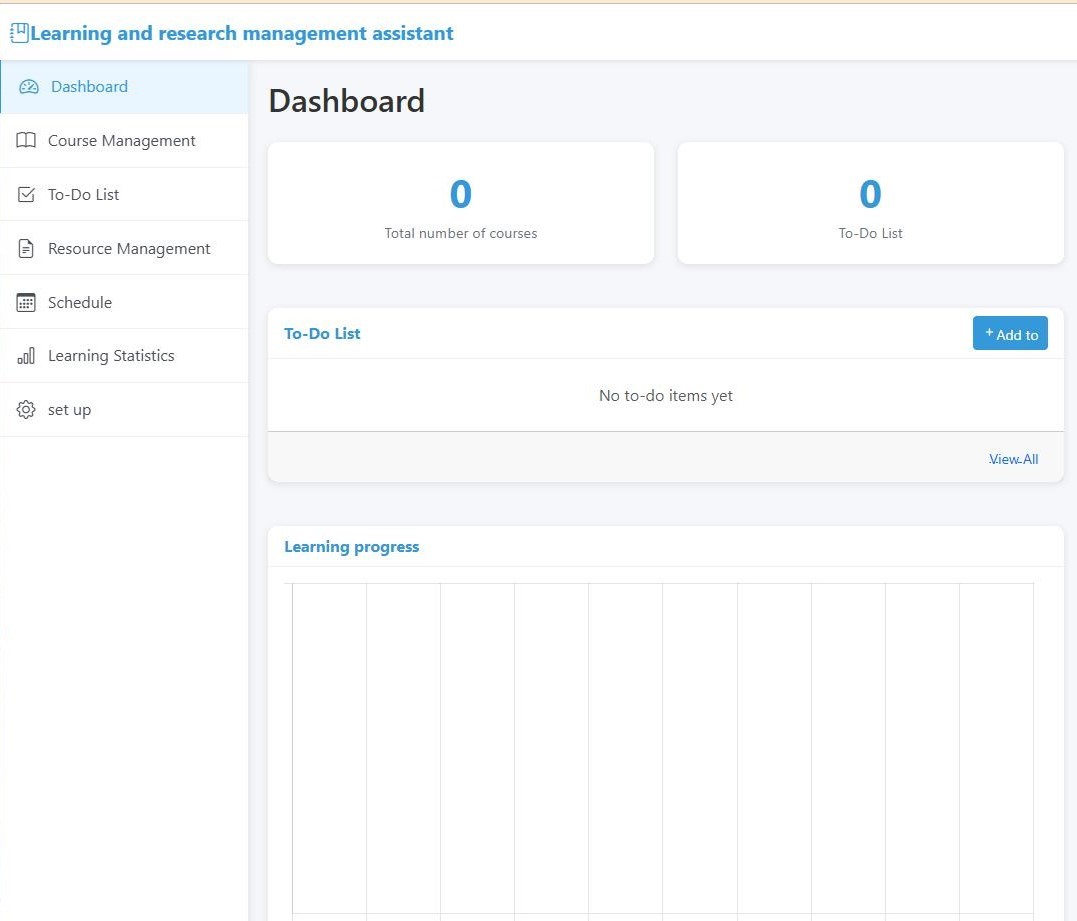This screenshot has width=1077, height=921.
Task: Select the Resource Management sidebar label
Action: click(129, 249)
